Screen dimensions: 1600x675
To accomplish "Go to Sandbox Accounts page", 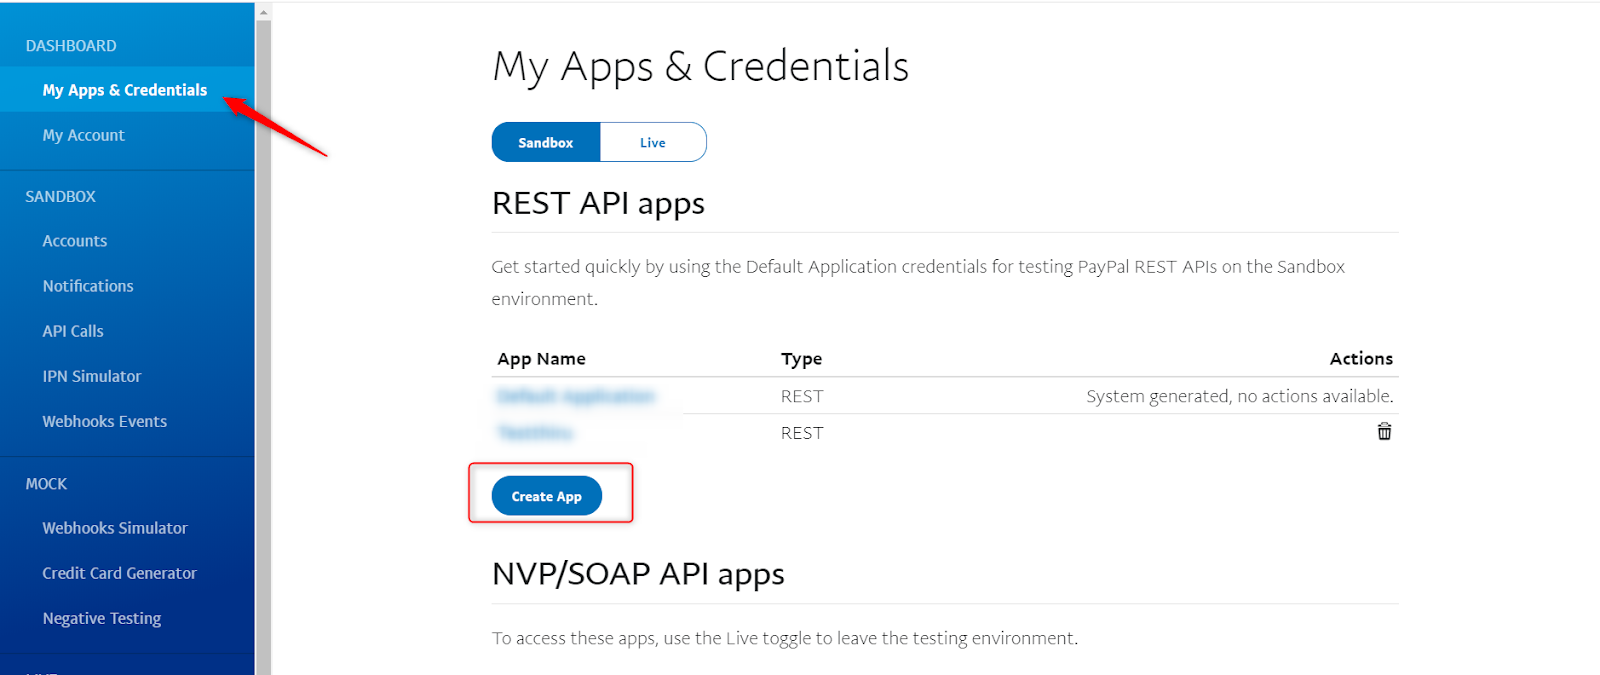I will coord(75,241).
